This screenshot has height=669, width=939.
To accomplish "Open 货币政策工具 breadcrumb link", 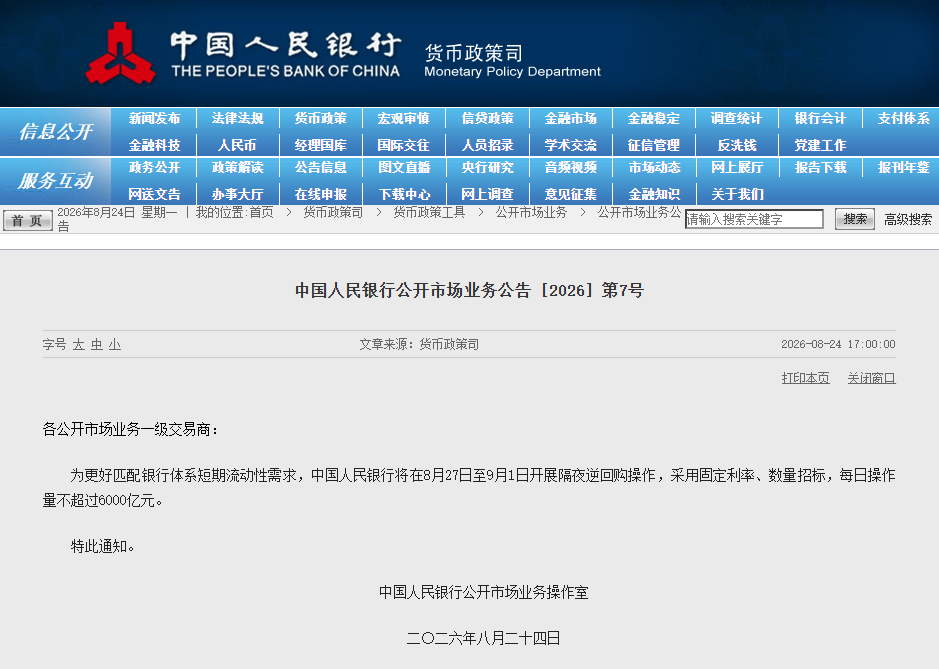I will (x=429, y=213).
